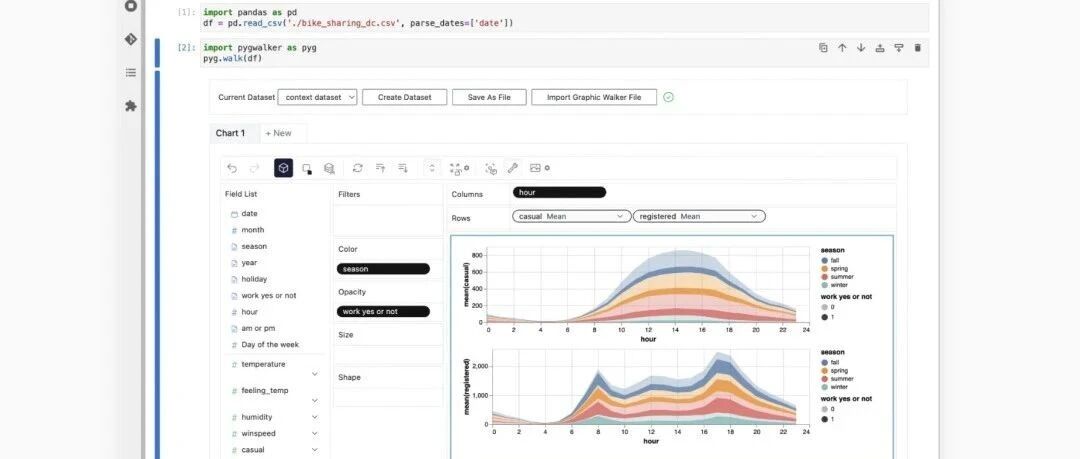Toggle the aggregation cube icon

(x=283, y=168)
